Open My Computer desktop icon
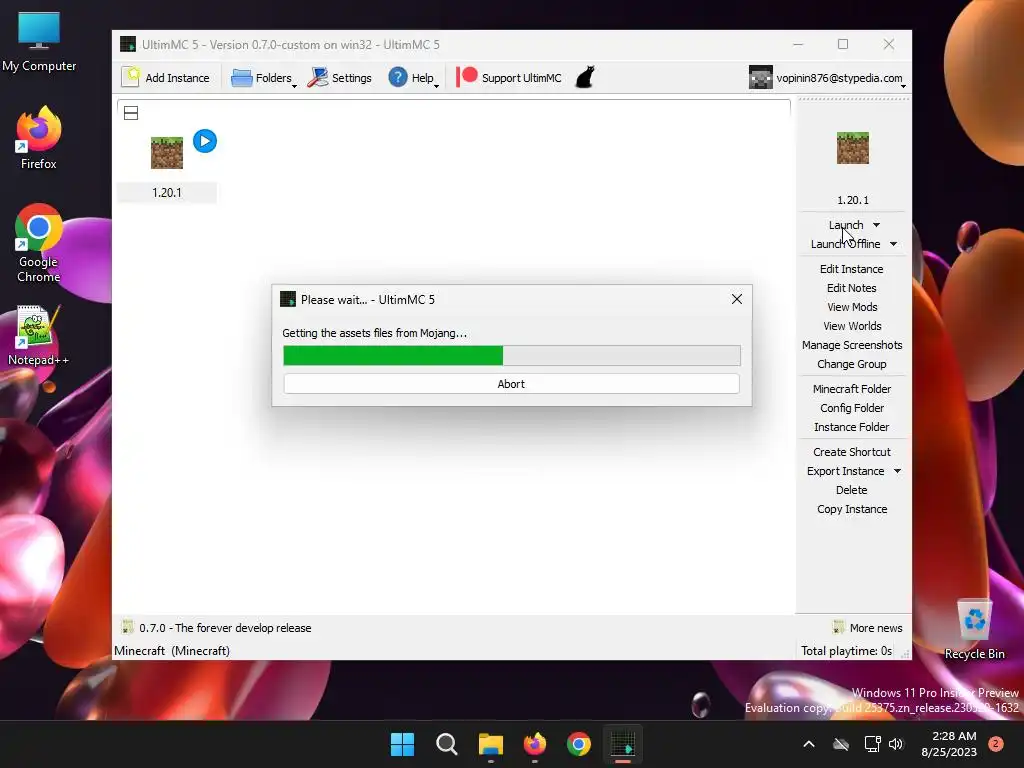The width and height of the screenshot is (1024, 768). tap(39, 42)
